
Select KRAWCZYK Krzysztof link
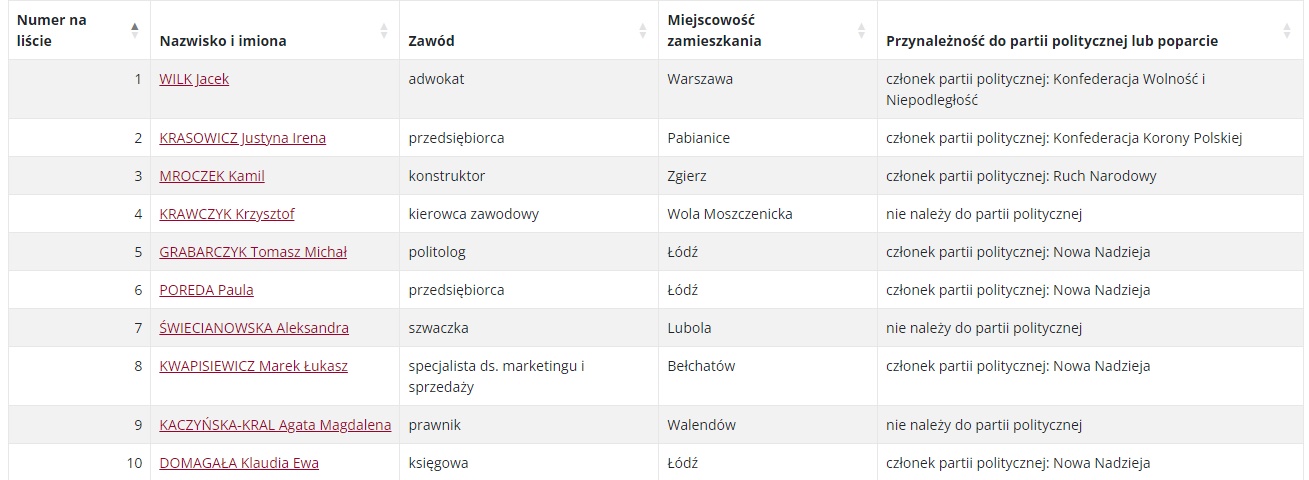click(x=227, y=214)
